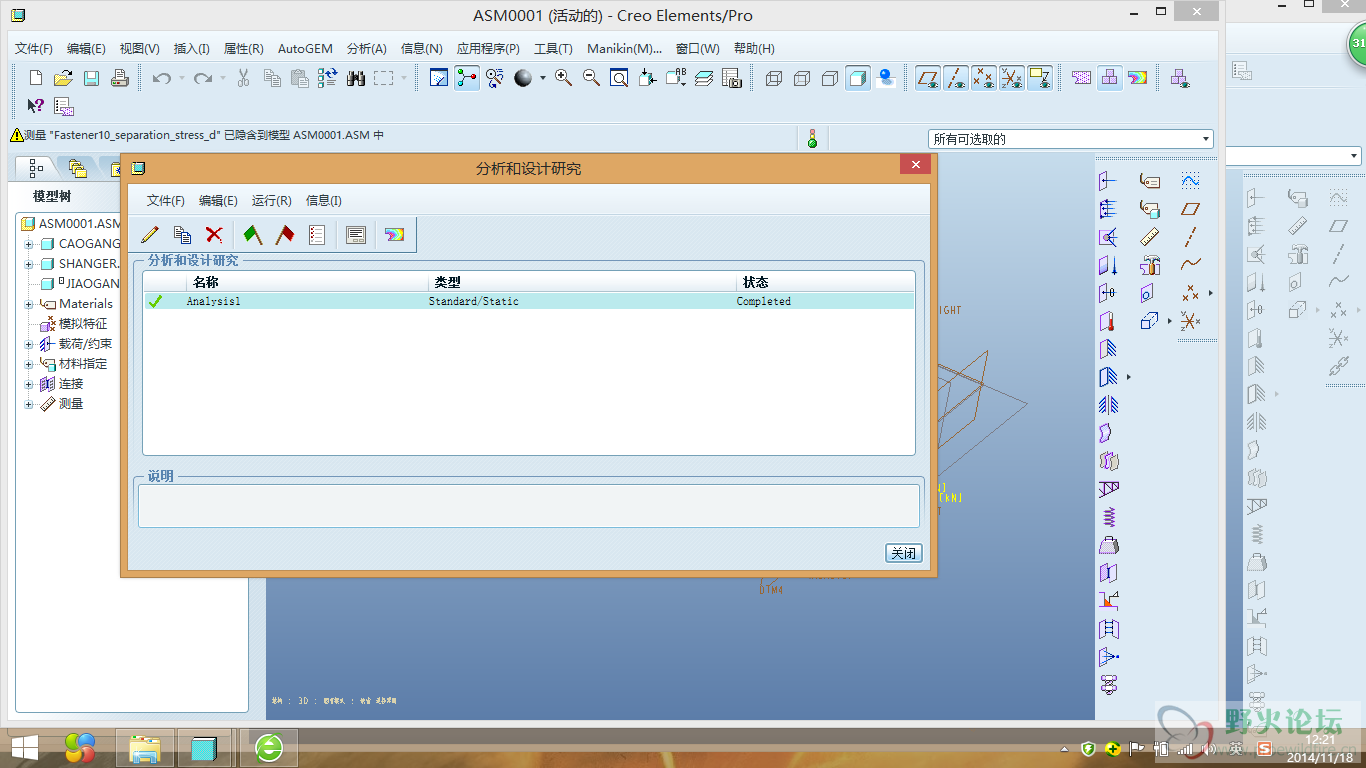Open the selection filter dropdown
Image resolution: width=1366 pixels, height=768 pixels.
1206,139
